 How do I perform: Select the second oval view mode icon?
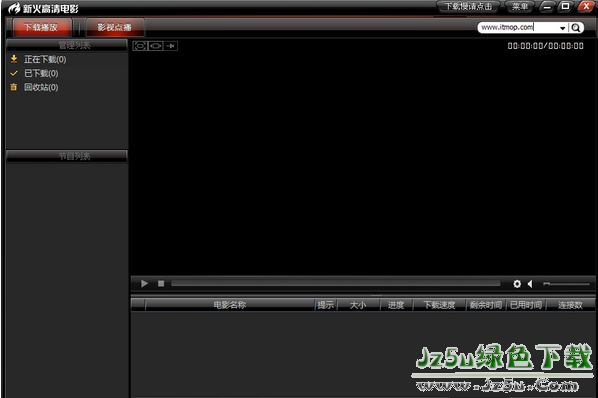[x=155, y=46]
